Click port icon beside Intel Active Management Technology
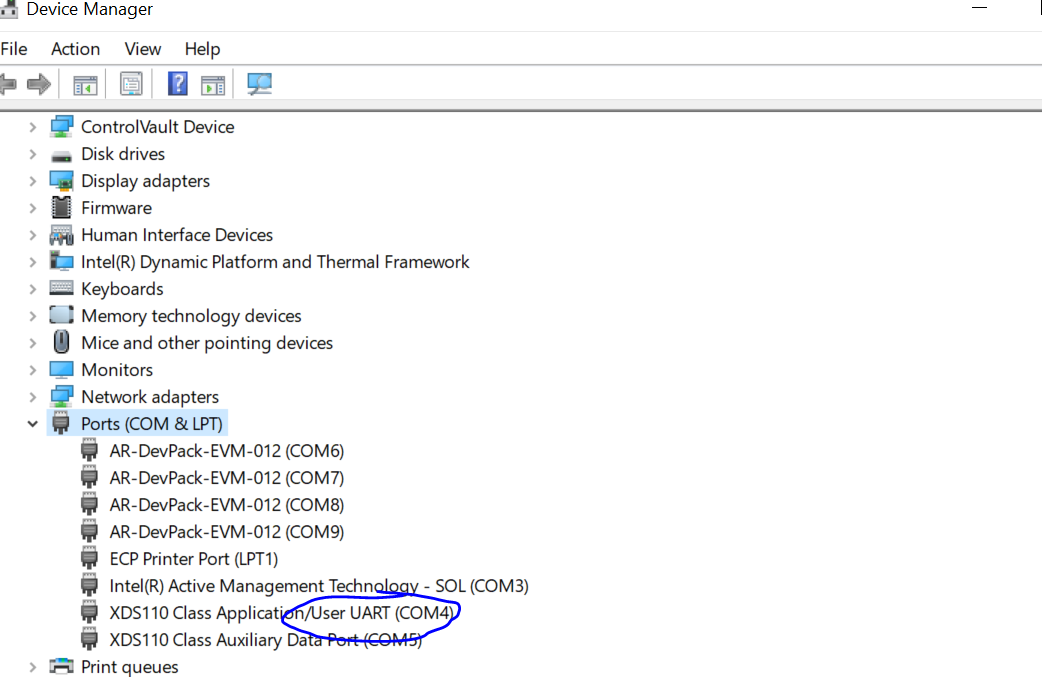The height and width of the screenshot is (677, 1042). pyautogui.click(x=89, y=585)
